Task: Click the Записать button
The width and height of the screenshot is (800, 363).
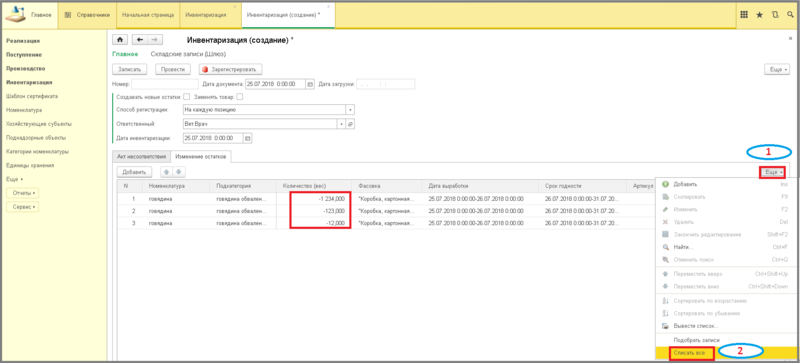Action: pyautogui.click(x=130, y=69)
